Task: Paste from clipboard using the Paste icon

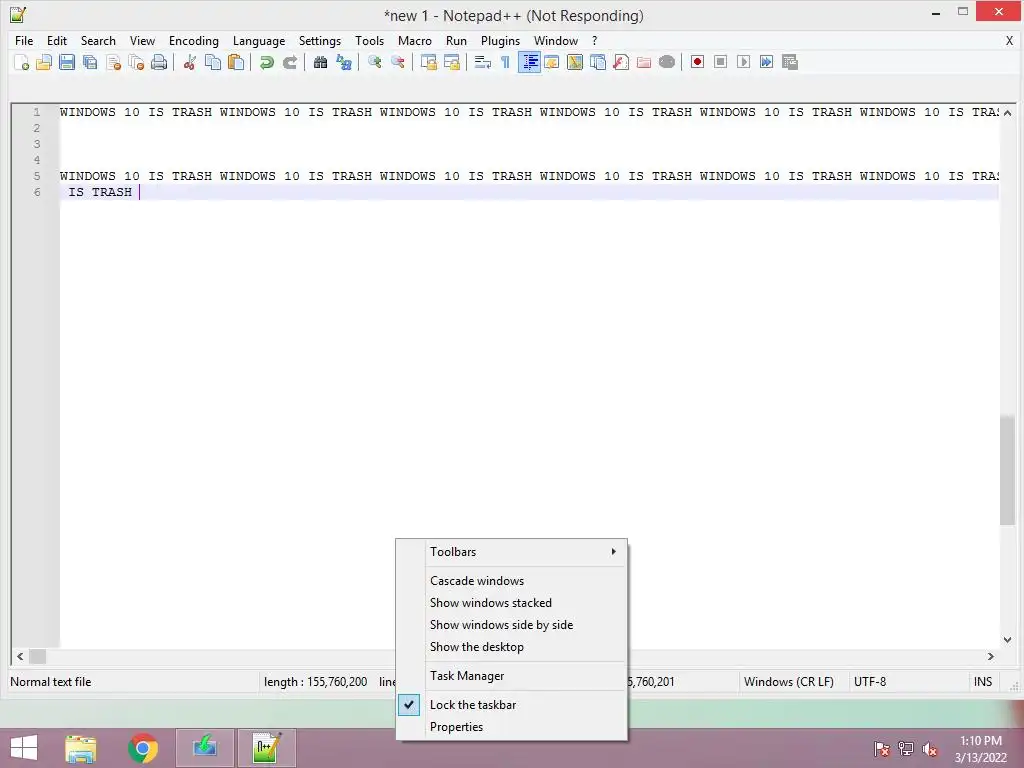Action: tap(236, 62)
